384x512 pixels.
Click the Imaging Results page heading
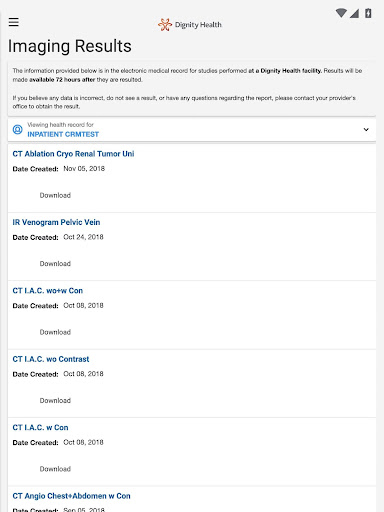(70, 46)
